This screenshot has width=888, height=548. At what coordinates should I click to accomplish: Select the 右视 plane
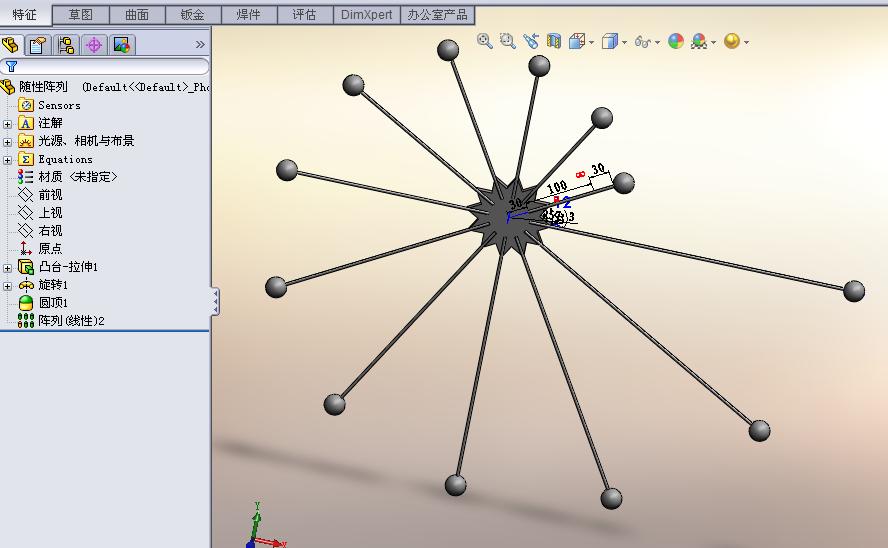pos(50,231)
